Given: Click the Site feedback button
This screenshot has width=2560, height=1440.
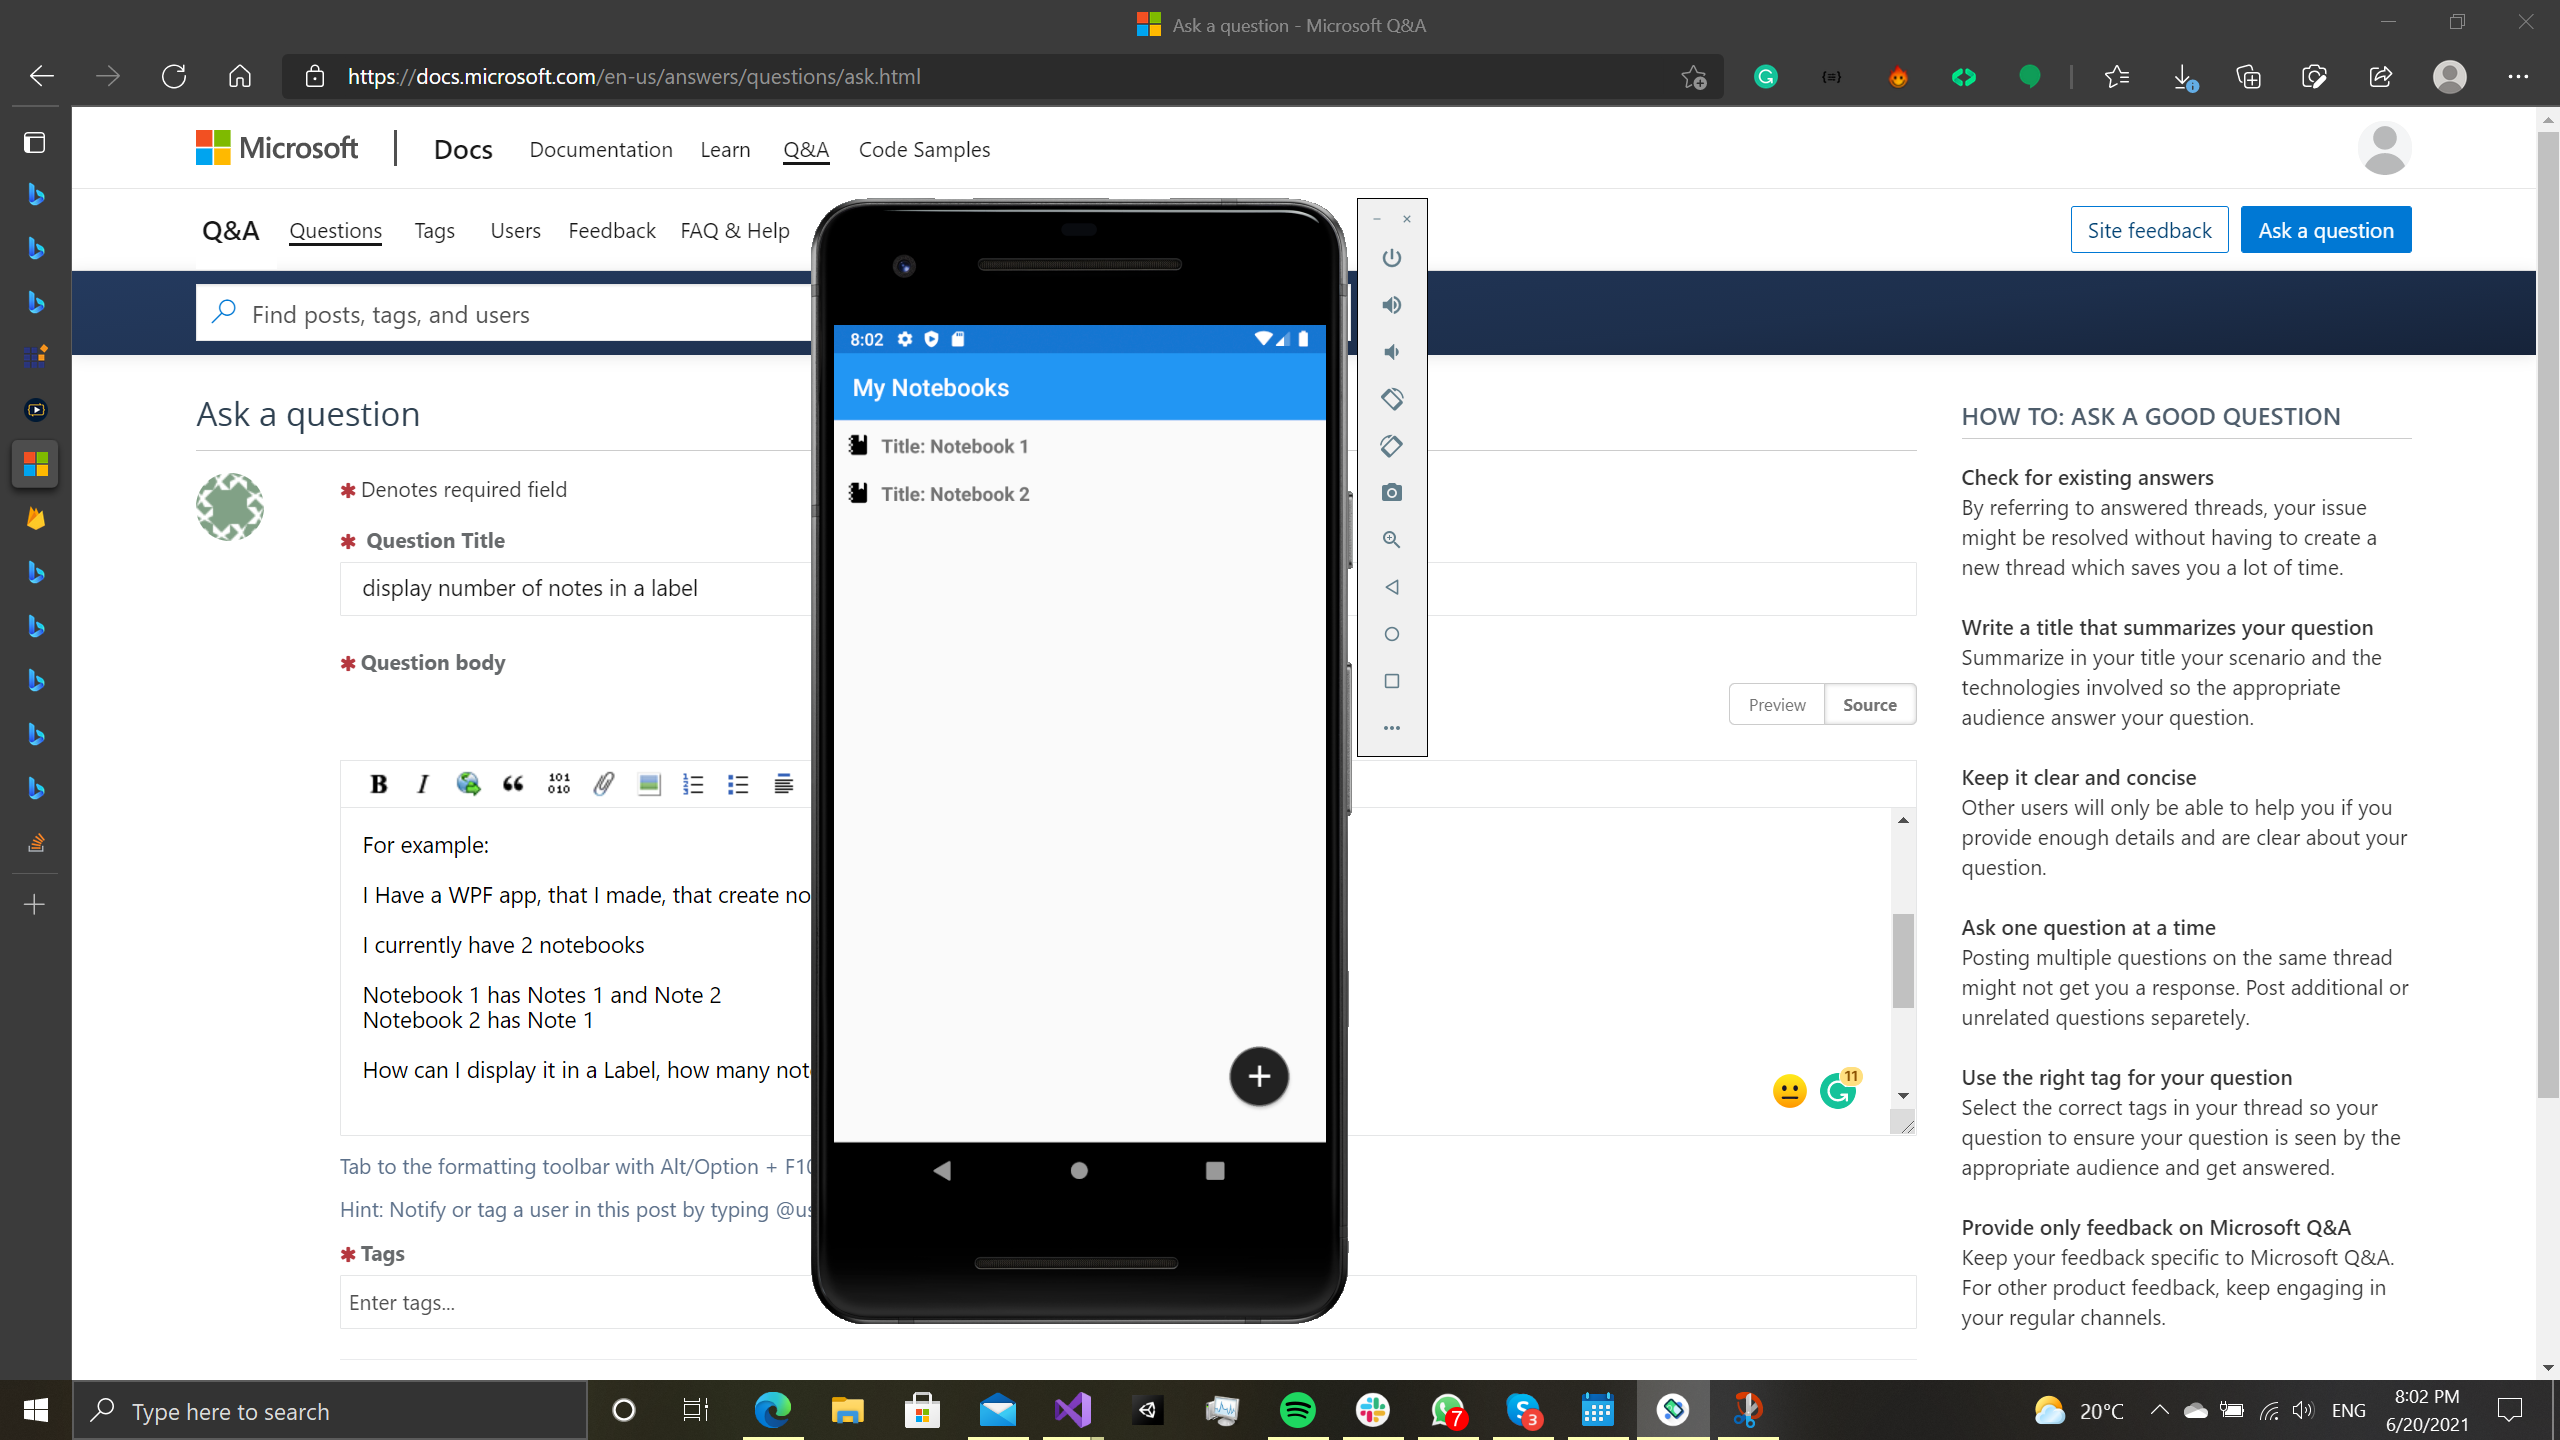Looking at the screenshot, I should 2149,231.
